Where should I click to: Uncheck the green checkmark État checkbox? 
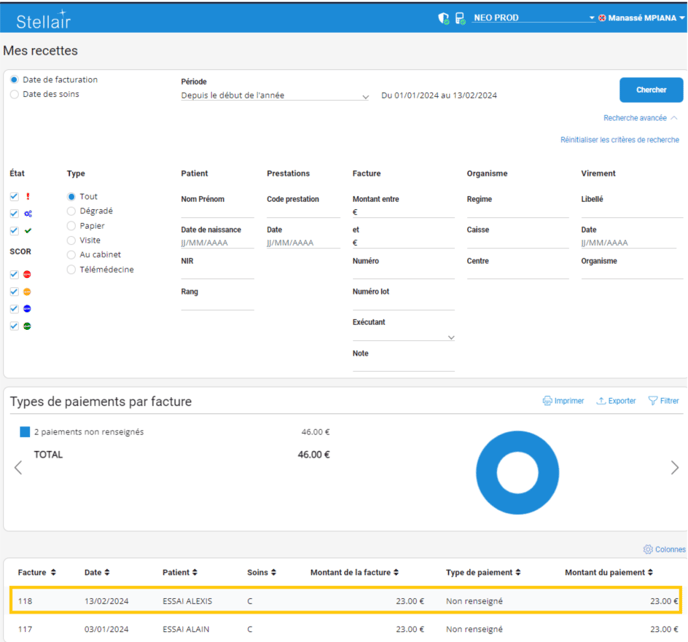(14, 231)
